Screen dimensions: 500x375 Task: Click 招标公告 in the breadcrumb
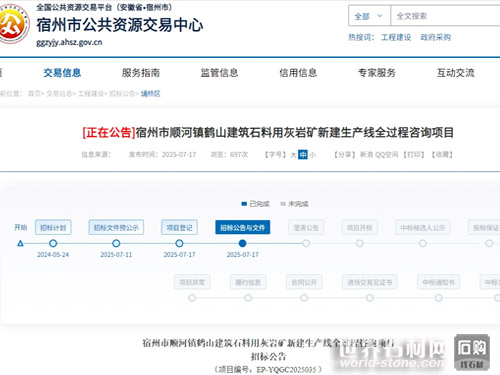pyautogui.click(x=122, y=94)
